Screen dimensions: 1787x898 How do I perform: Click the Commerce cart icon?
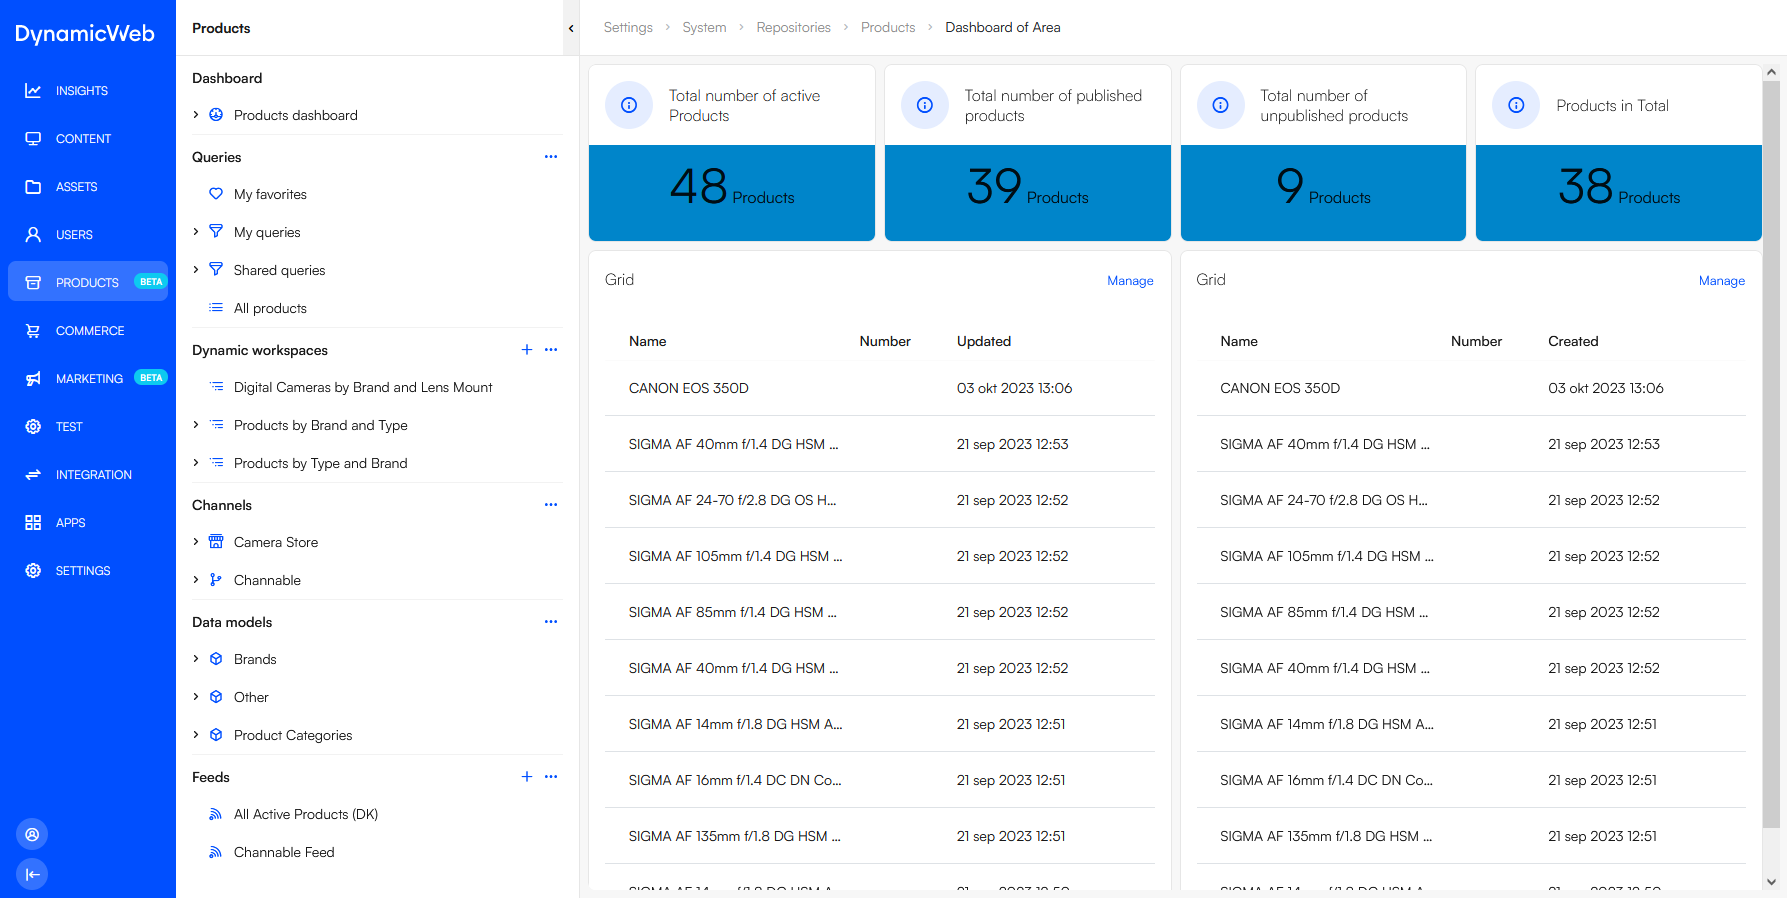coord(33,331)
